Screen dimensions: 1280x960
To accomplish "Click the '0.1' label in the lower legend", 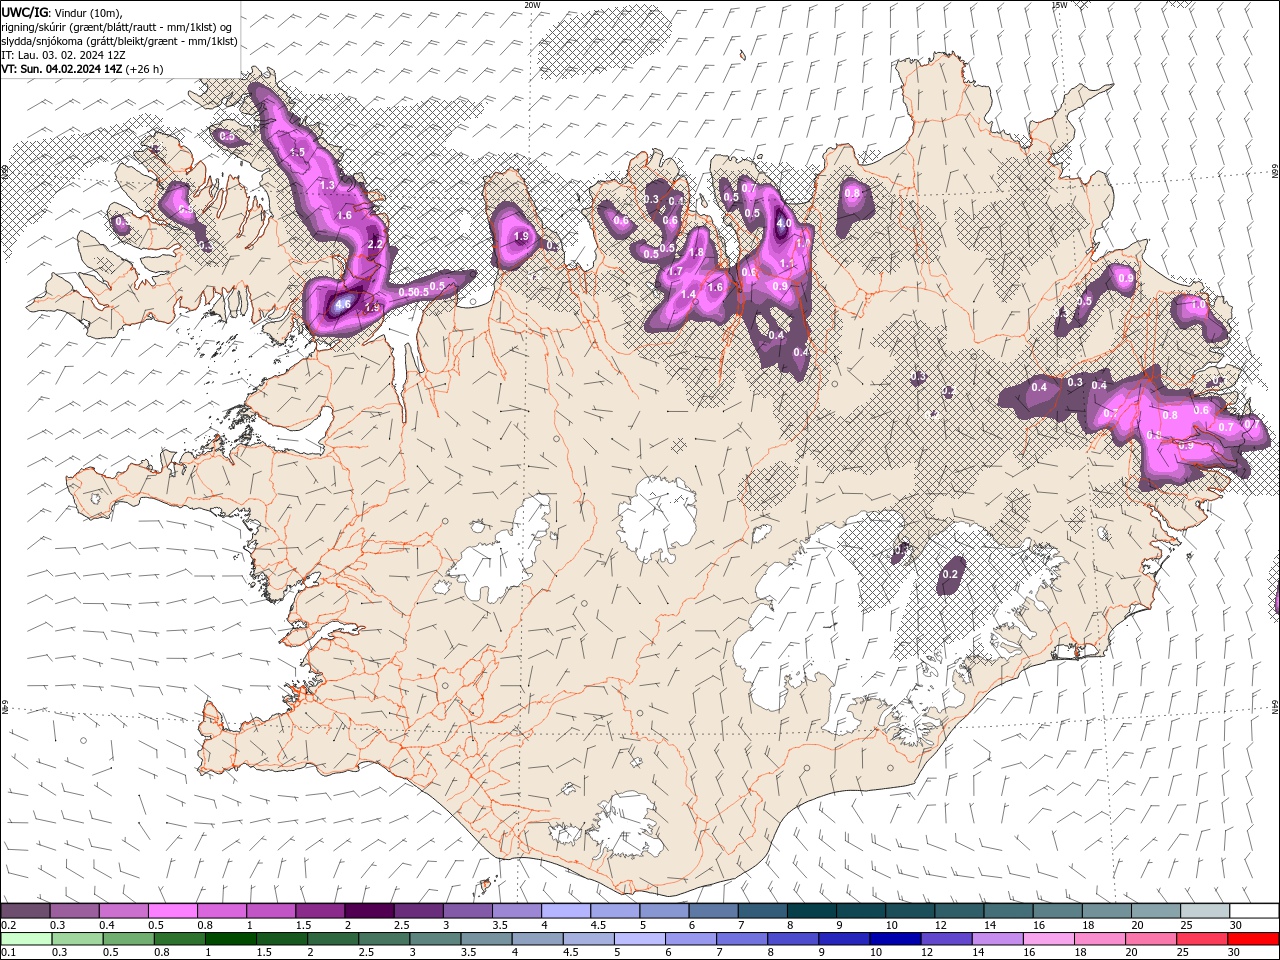I will click(x=8, y=953).
